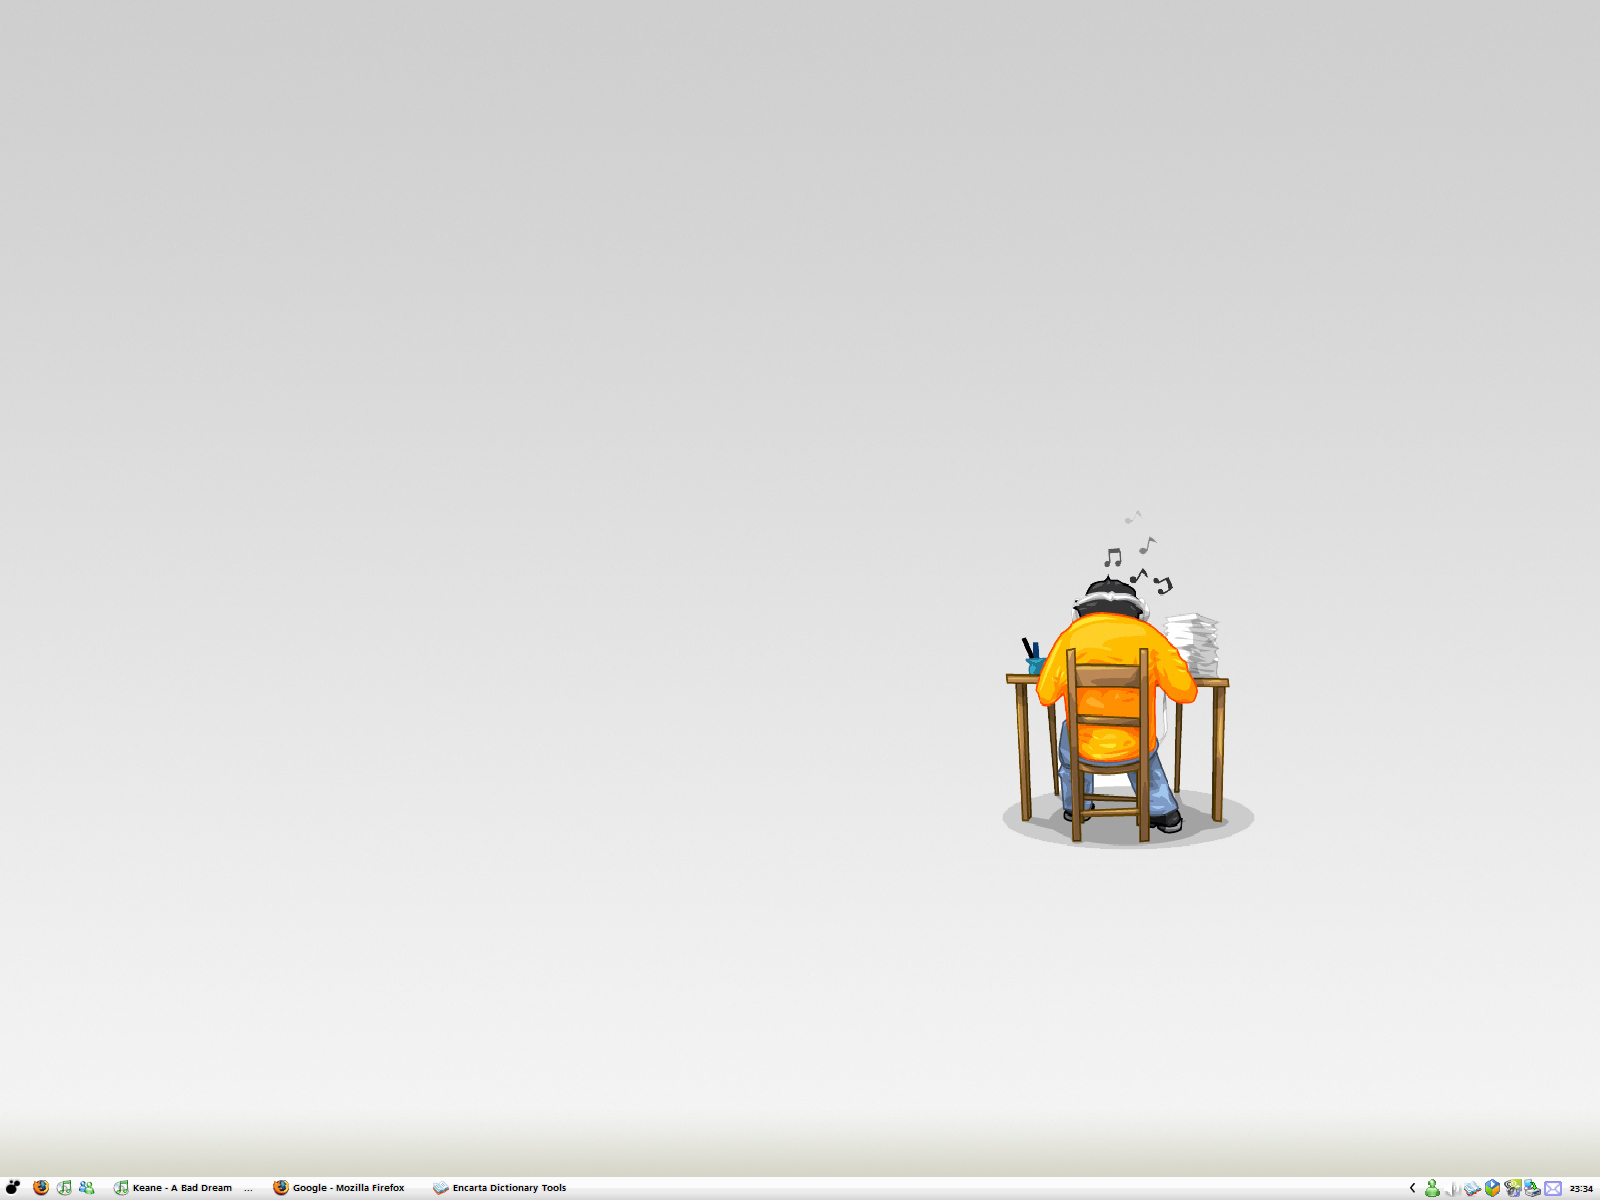Launch the music player quick launch icon
Screen dimensions: 1600x1200
tap(64, 1187)
